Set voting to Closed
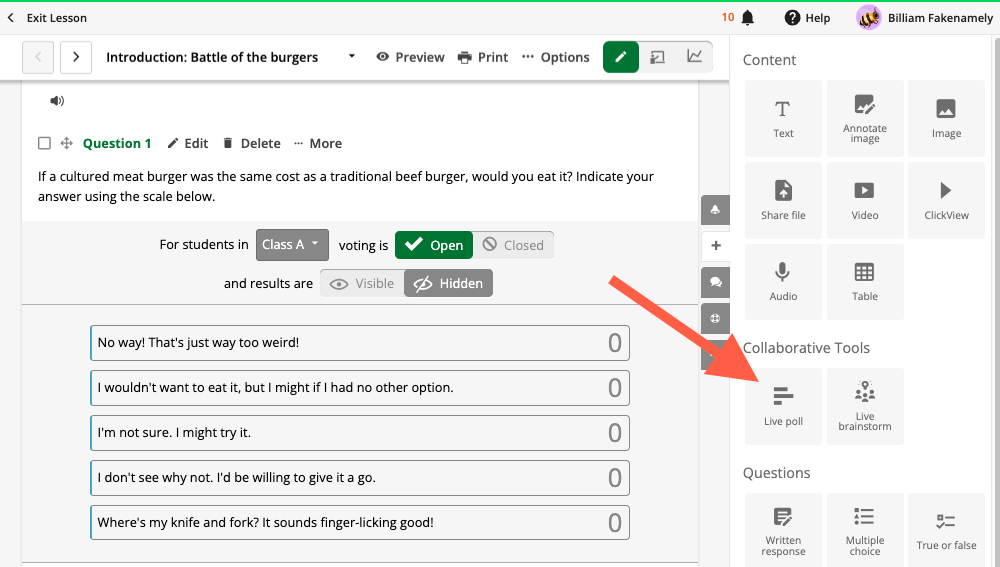 click(x=513, y=245)
